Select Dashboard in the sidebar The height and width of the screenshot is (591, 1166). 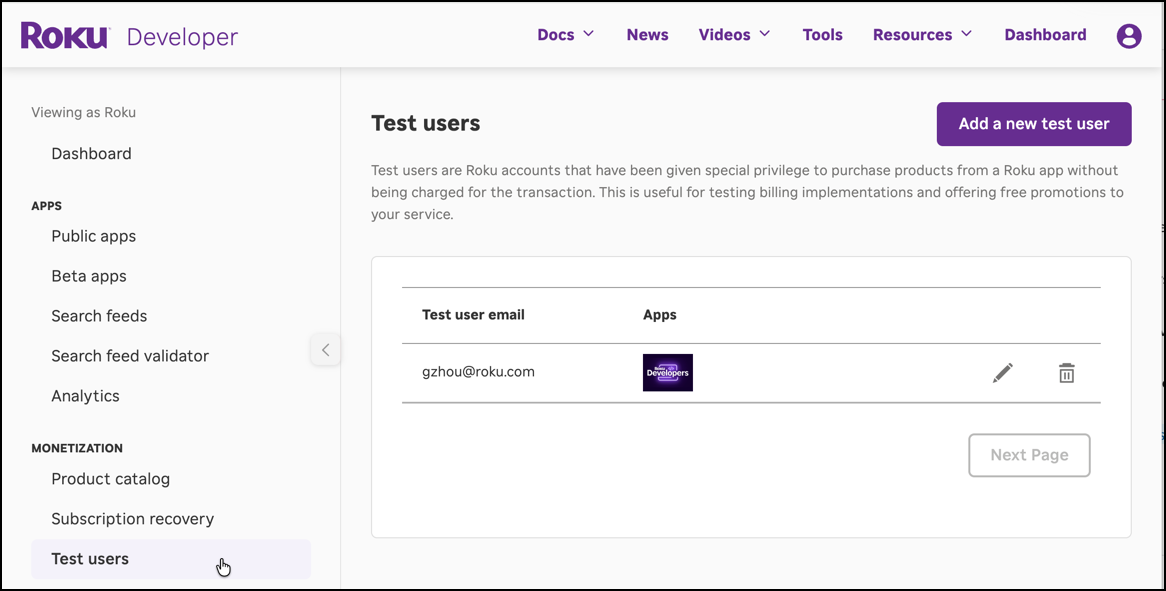coord(91,154)
